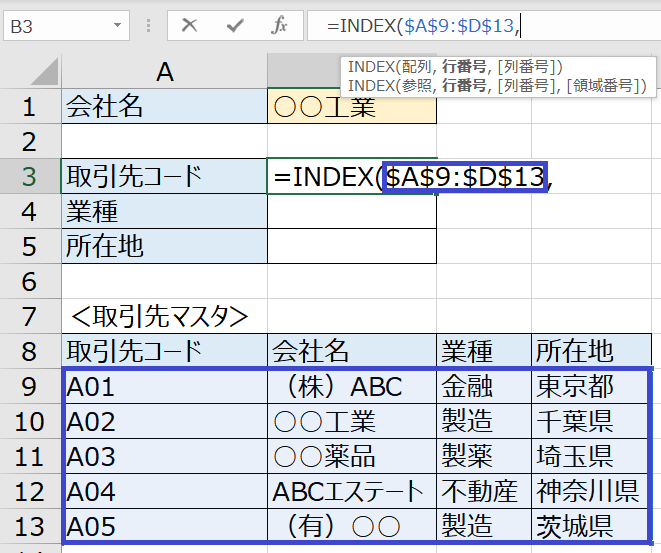
Task: Click the second INDEX(参照 syntax tooltip line
Action: click(497, 86)
